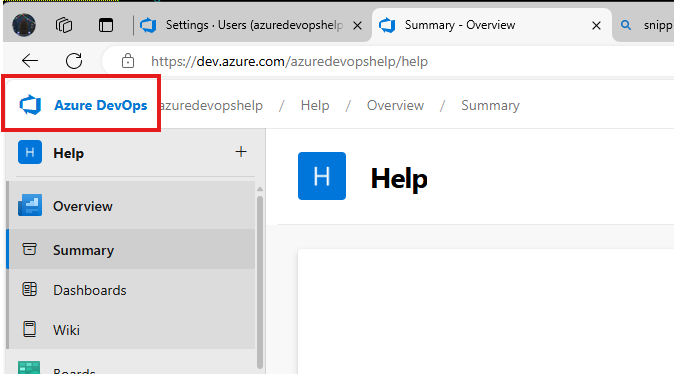
Task: Go back with browser back arrow
Action: (30, 61)
